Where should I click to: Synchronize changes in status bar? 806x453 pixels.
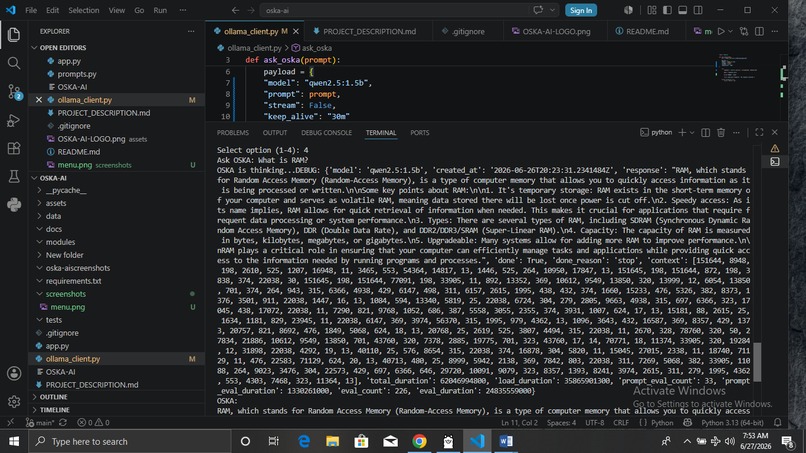pos(63,423)
